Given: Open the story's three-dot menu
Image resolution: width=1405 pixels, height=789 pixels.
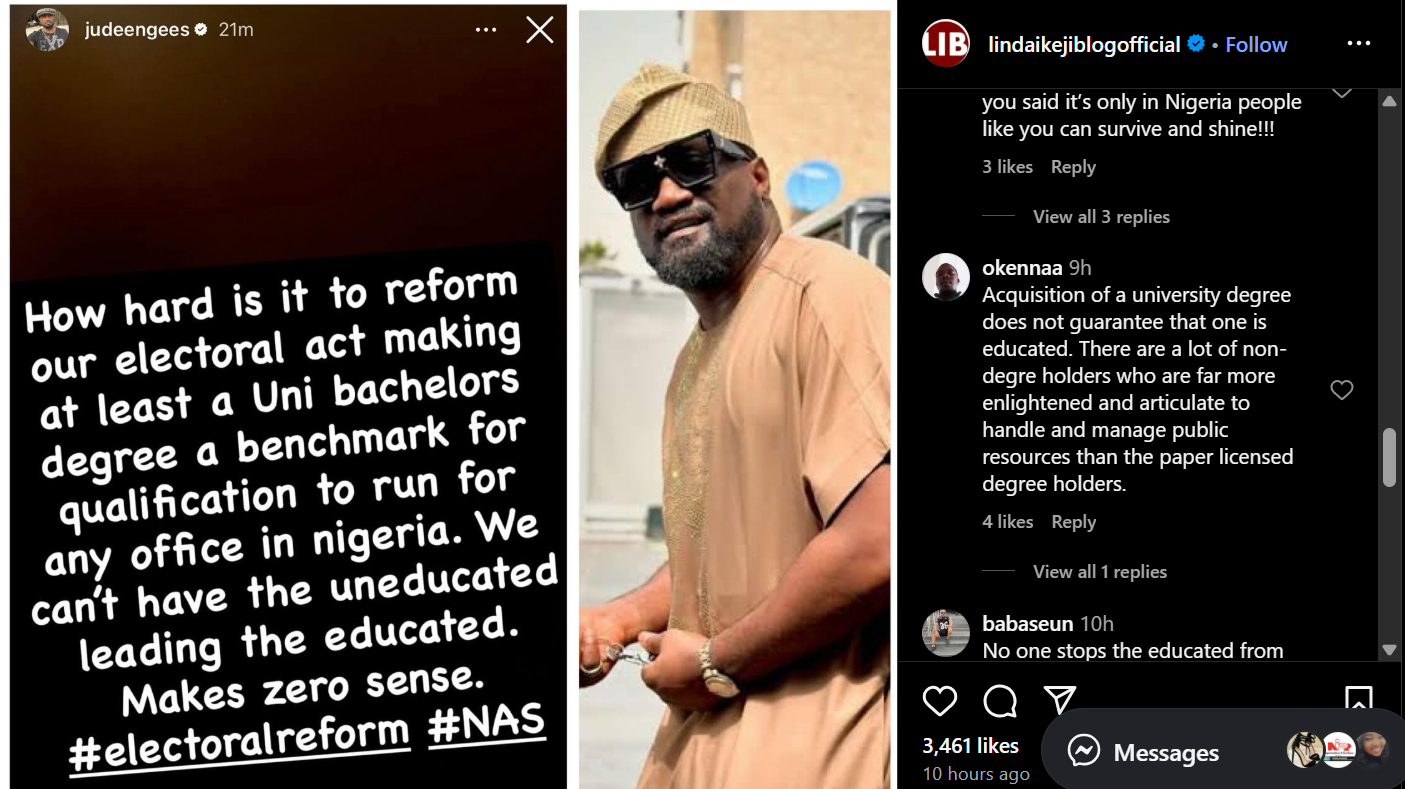Looking at the screenshot, I should (486, 30).
